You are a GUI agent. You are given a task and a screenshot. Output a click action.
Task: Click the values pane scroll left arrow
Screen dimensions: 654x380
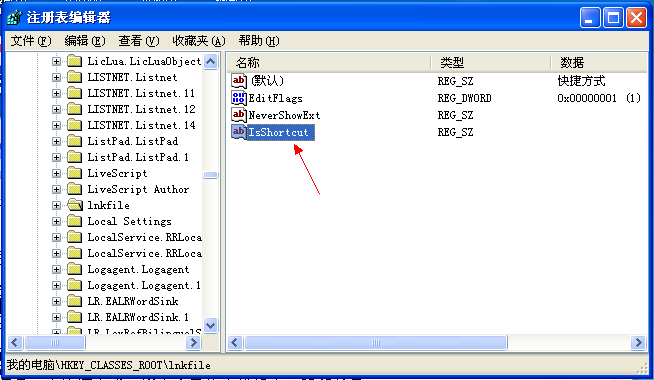[x=235, y=342]
